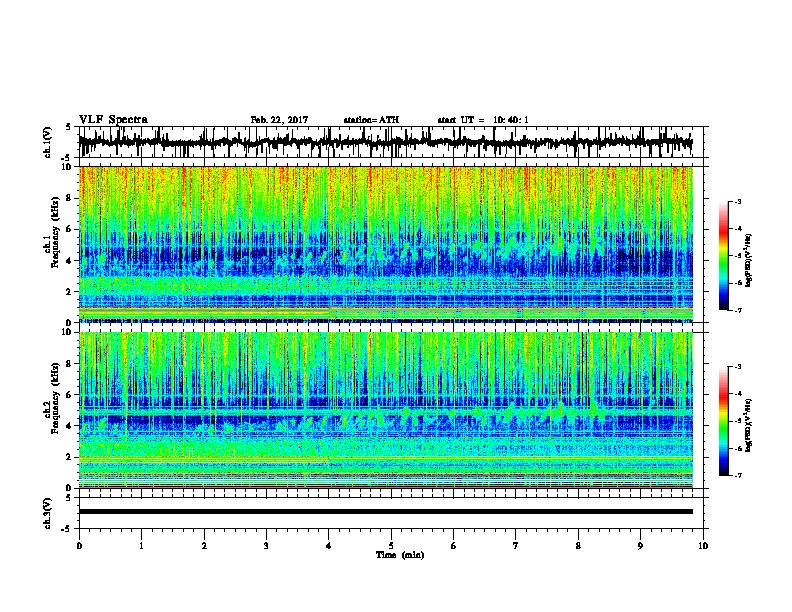Click the 4 kHz tick label on ch.2 axis

point(70,426)
